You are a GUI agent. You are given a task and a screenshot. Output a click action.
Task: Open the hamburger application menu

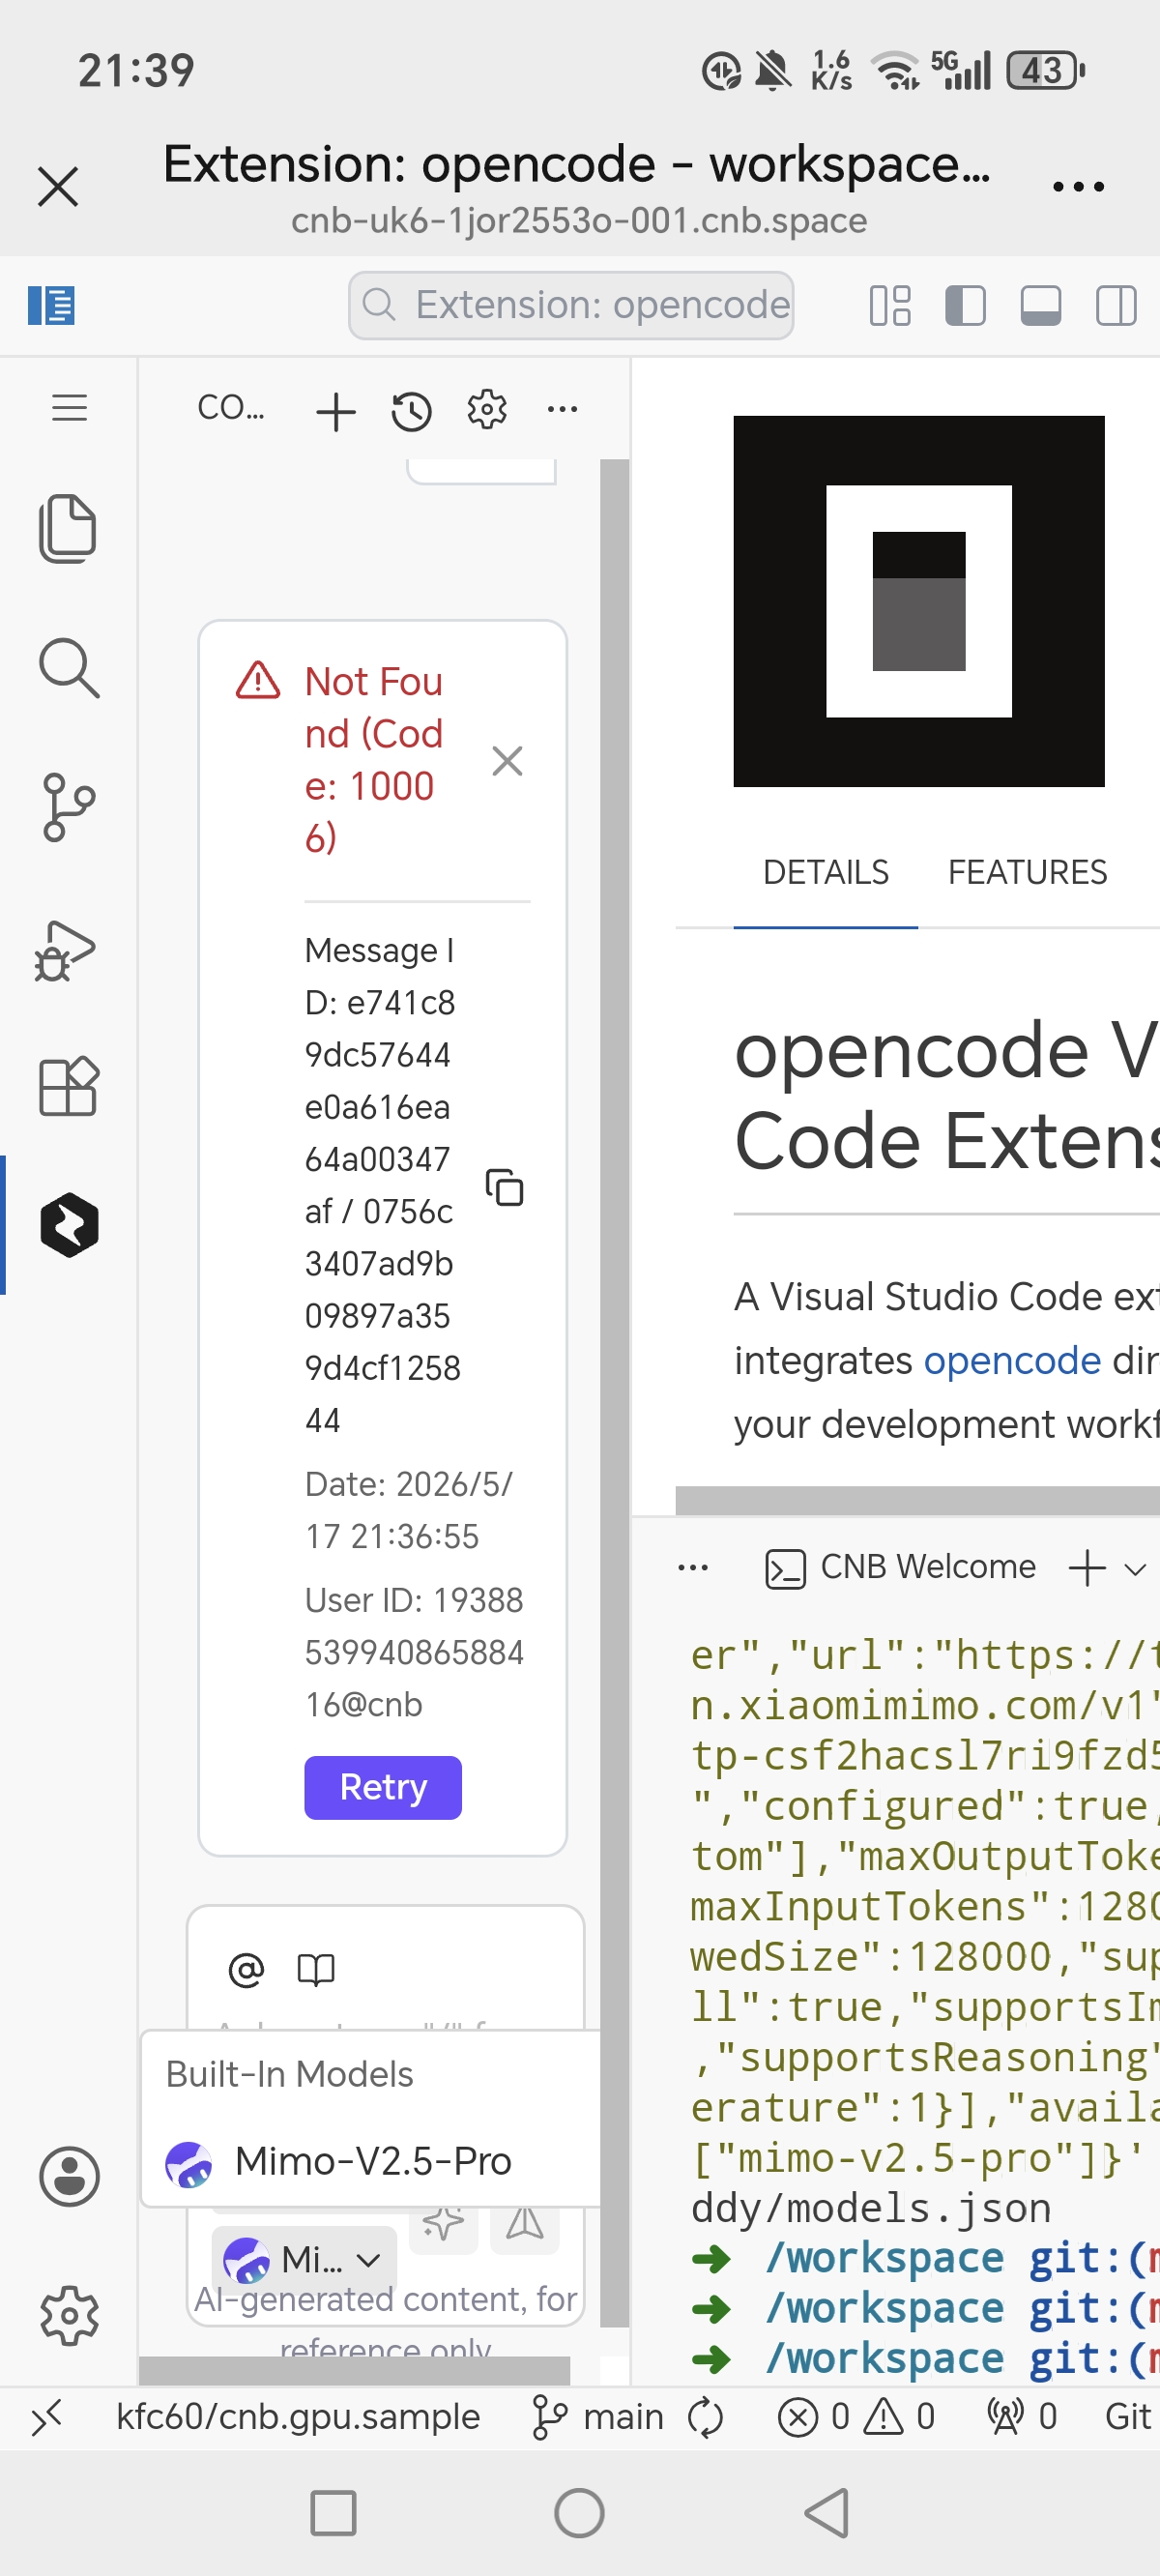[x=69, y=408]
